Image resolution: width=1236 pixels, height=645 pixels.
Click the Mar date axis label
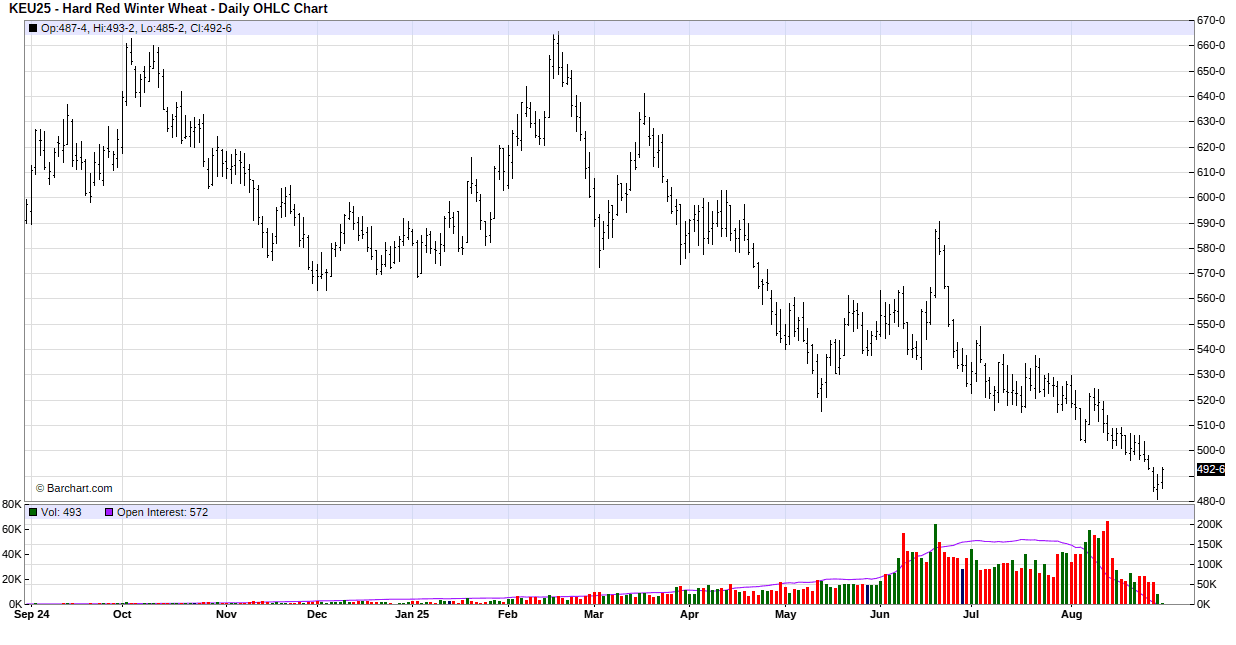594,615
